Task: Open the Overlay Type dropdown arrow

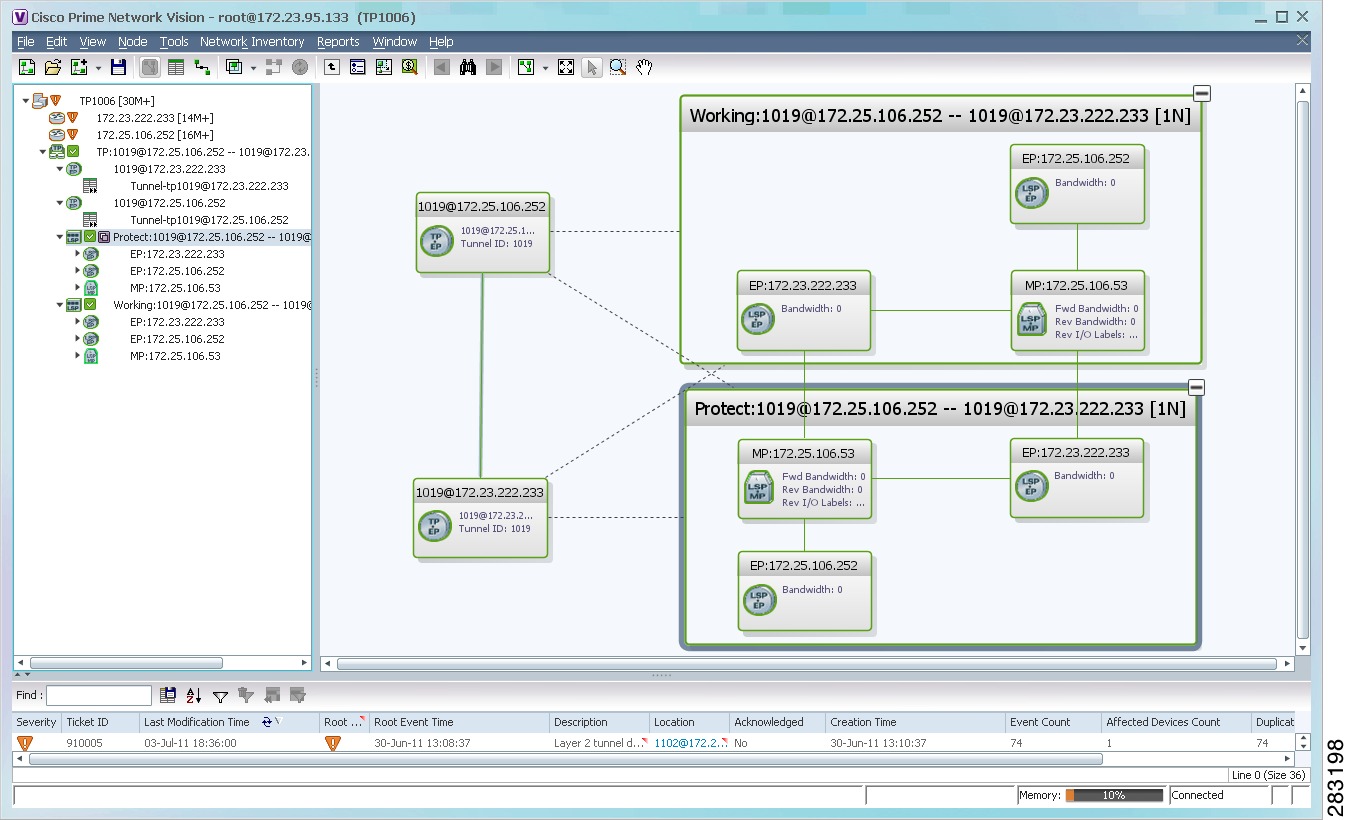Action: pyautogui.click(x=253, y=68)
